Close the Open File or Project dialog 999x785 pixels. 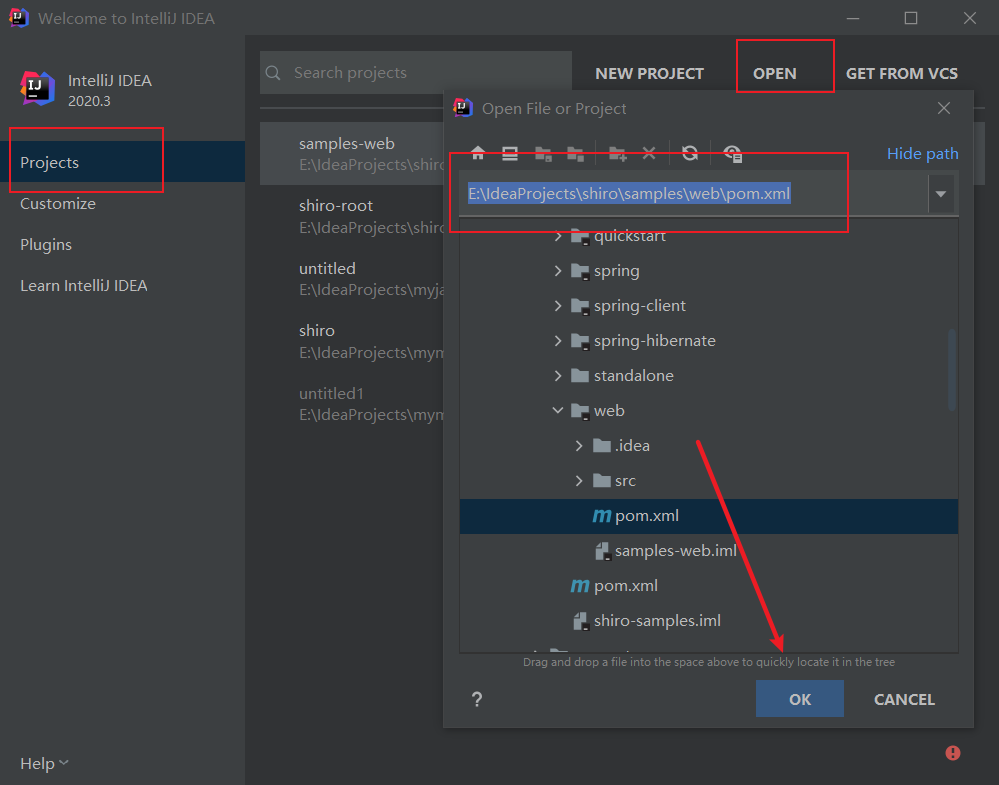click(944, 108)
